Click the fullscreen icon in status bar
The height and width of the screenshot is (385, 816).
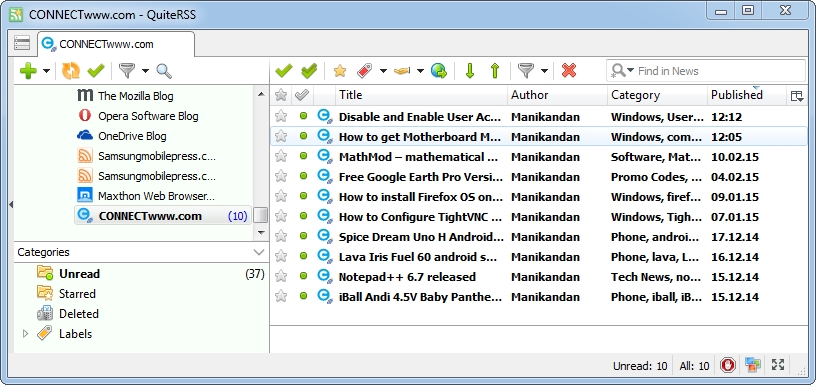point(778,365)
